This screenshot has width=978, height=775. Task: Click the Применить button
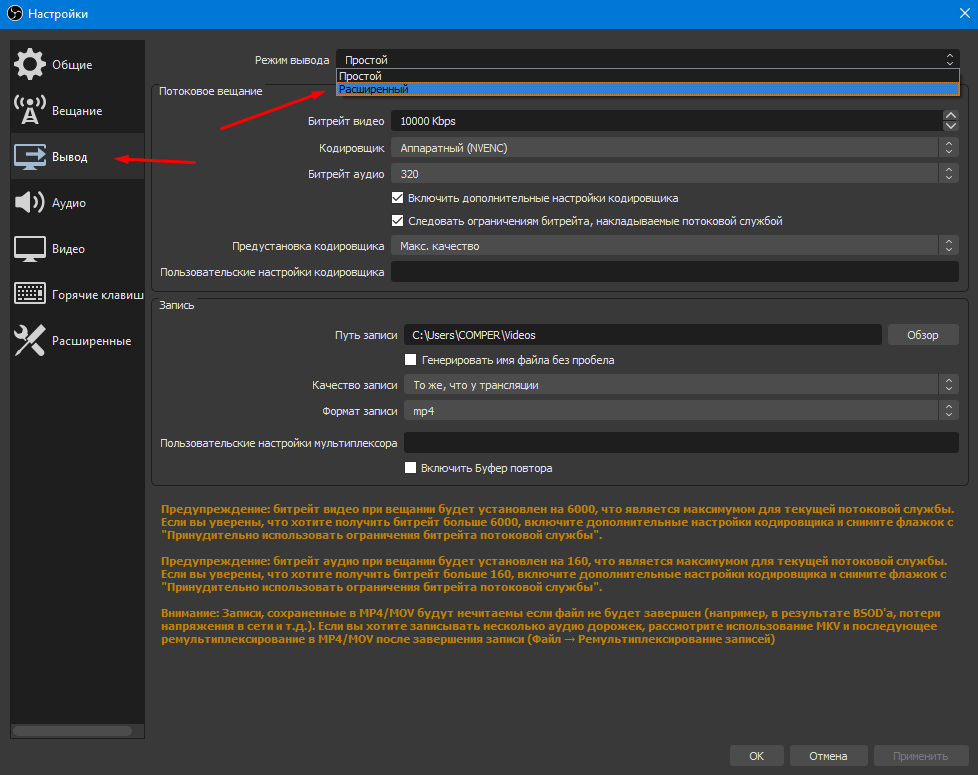(x=921, y=756)
